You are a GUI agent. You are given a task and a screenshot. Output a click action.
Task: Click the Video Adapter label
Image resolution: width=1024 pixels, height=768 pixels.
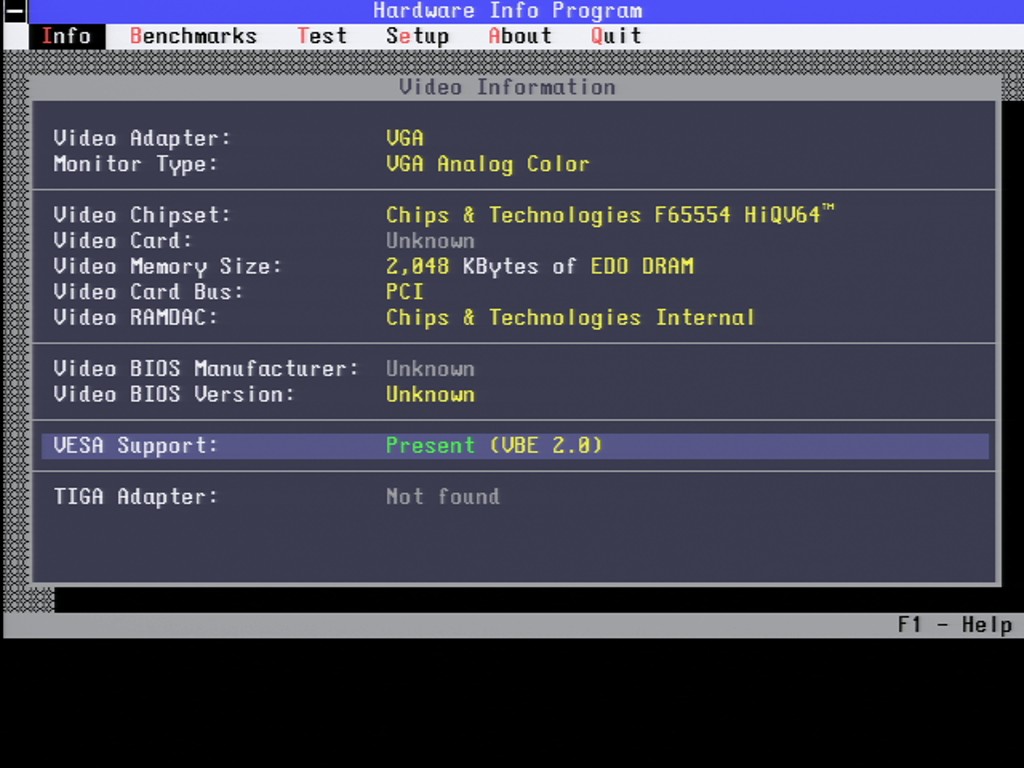click(142, 138)
